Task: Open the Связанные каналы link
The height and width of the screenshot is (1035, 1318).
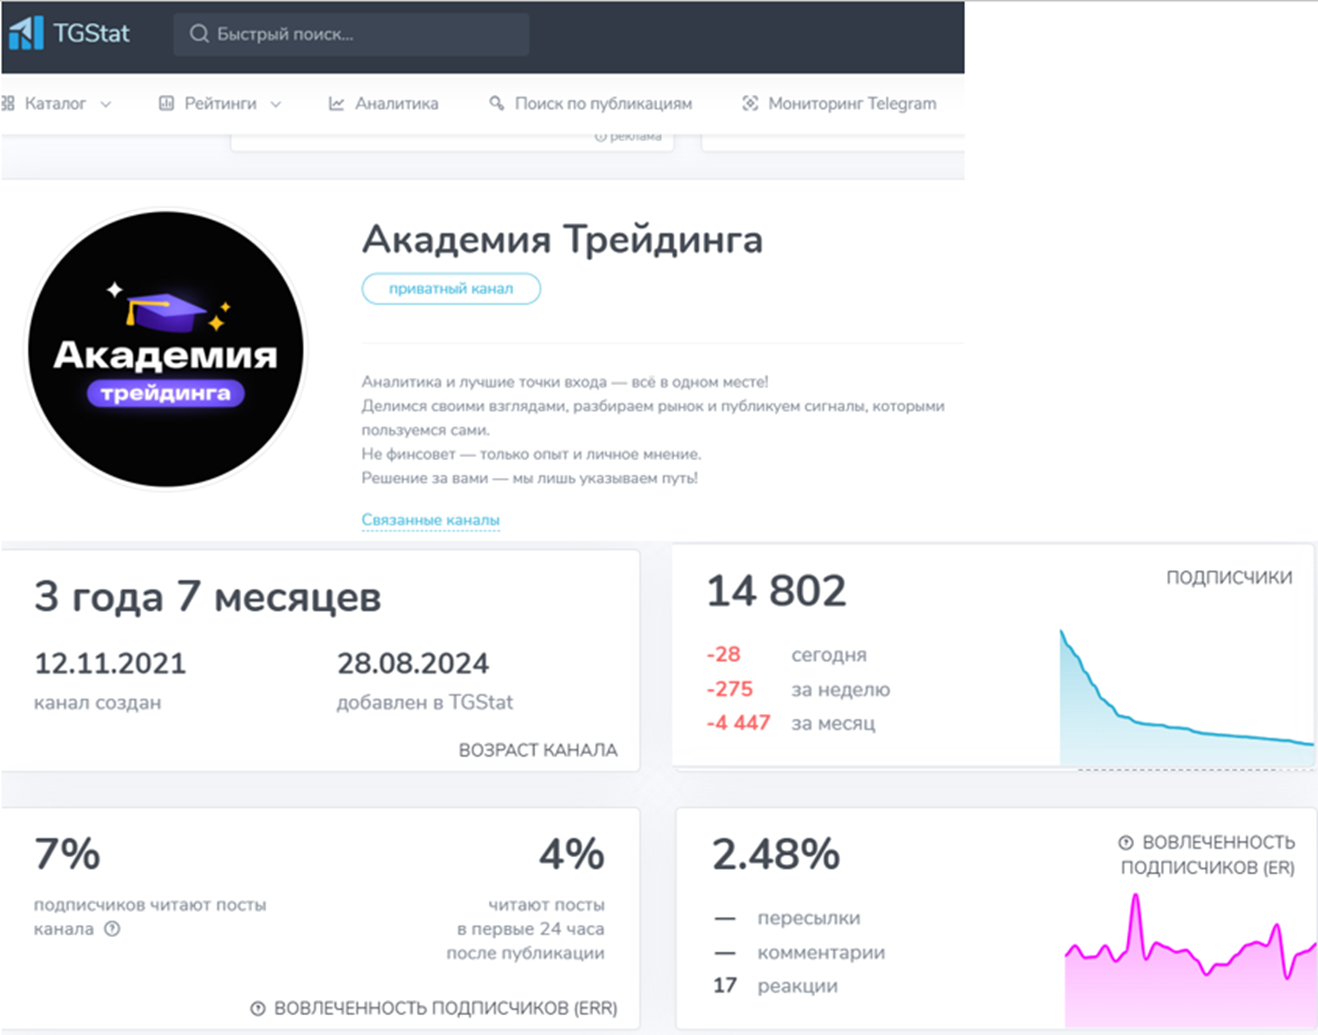Action: coord(430,520)
